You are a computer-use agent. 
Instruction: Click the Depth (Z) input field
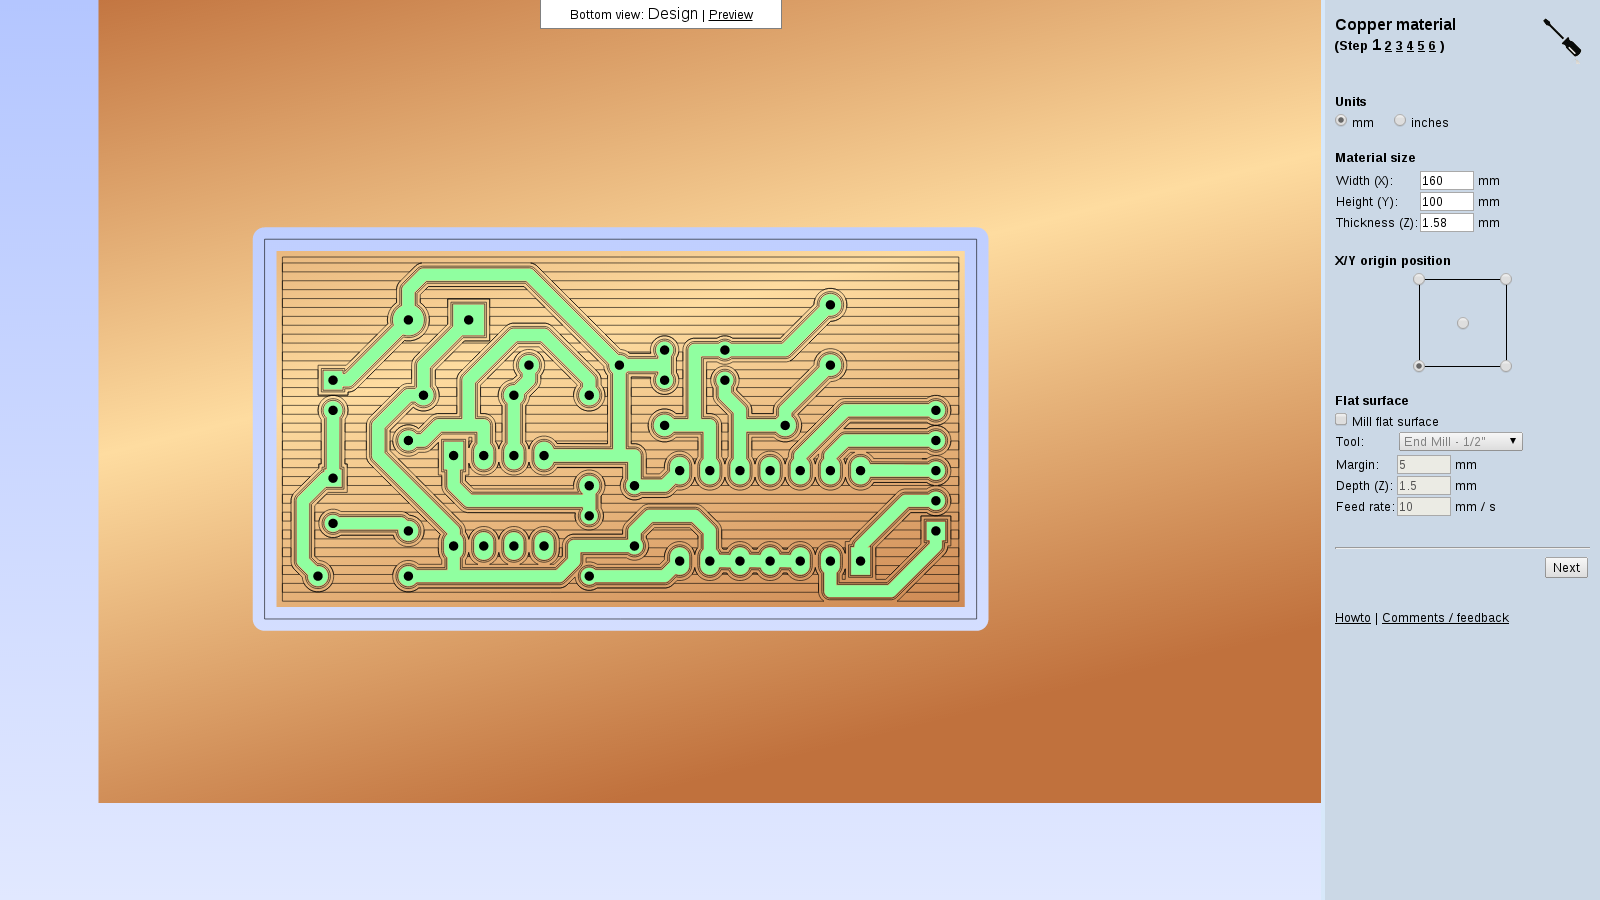(x=1424, y=486)
